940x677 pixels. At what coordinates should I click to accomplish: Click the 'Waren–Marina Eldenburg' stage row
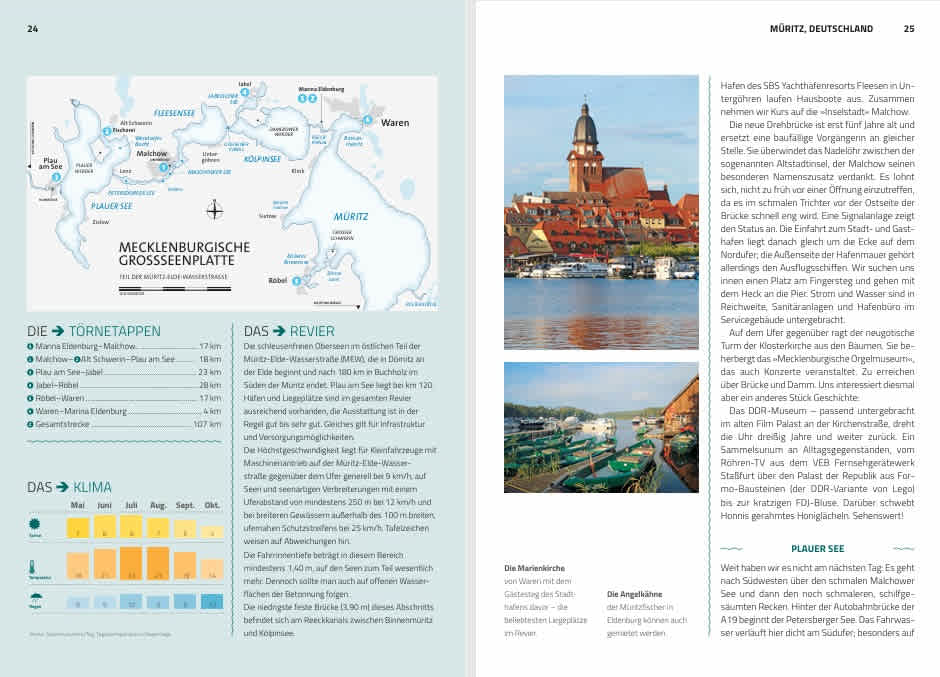pyautogui.click(x=124, y=411)
